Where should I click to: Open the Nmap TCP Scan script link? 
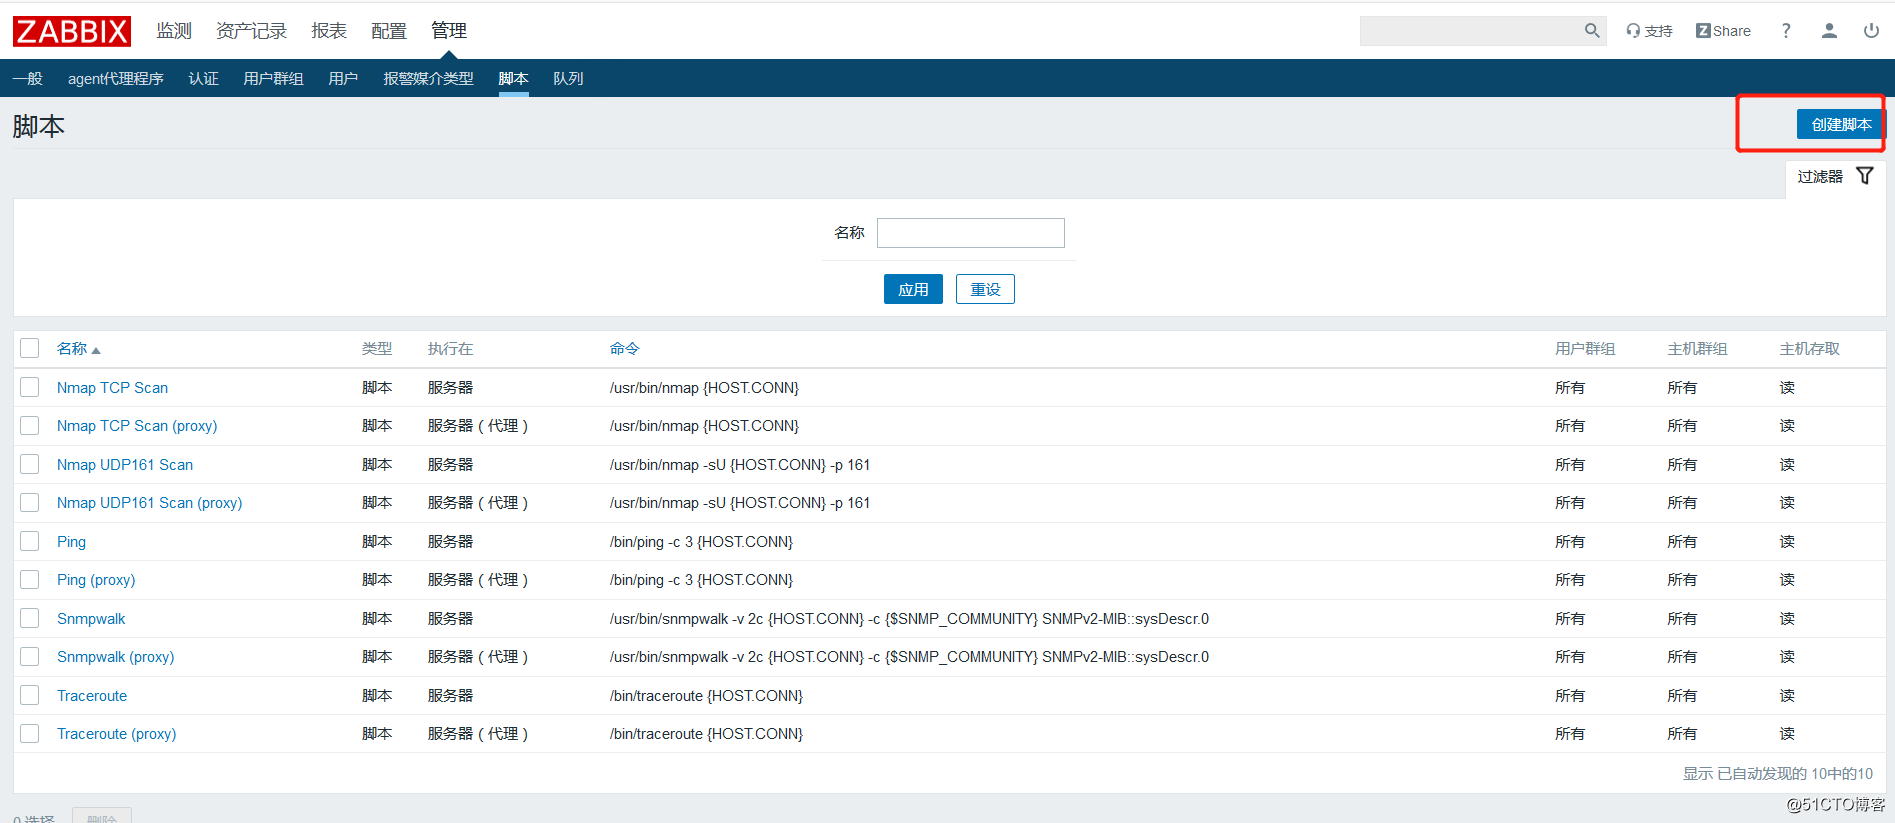112,387
